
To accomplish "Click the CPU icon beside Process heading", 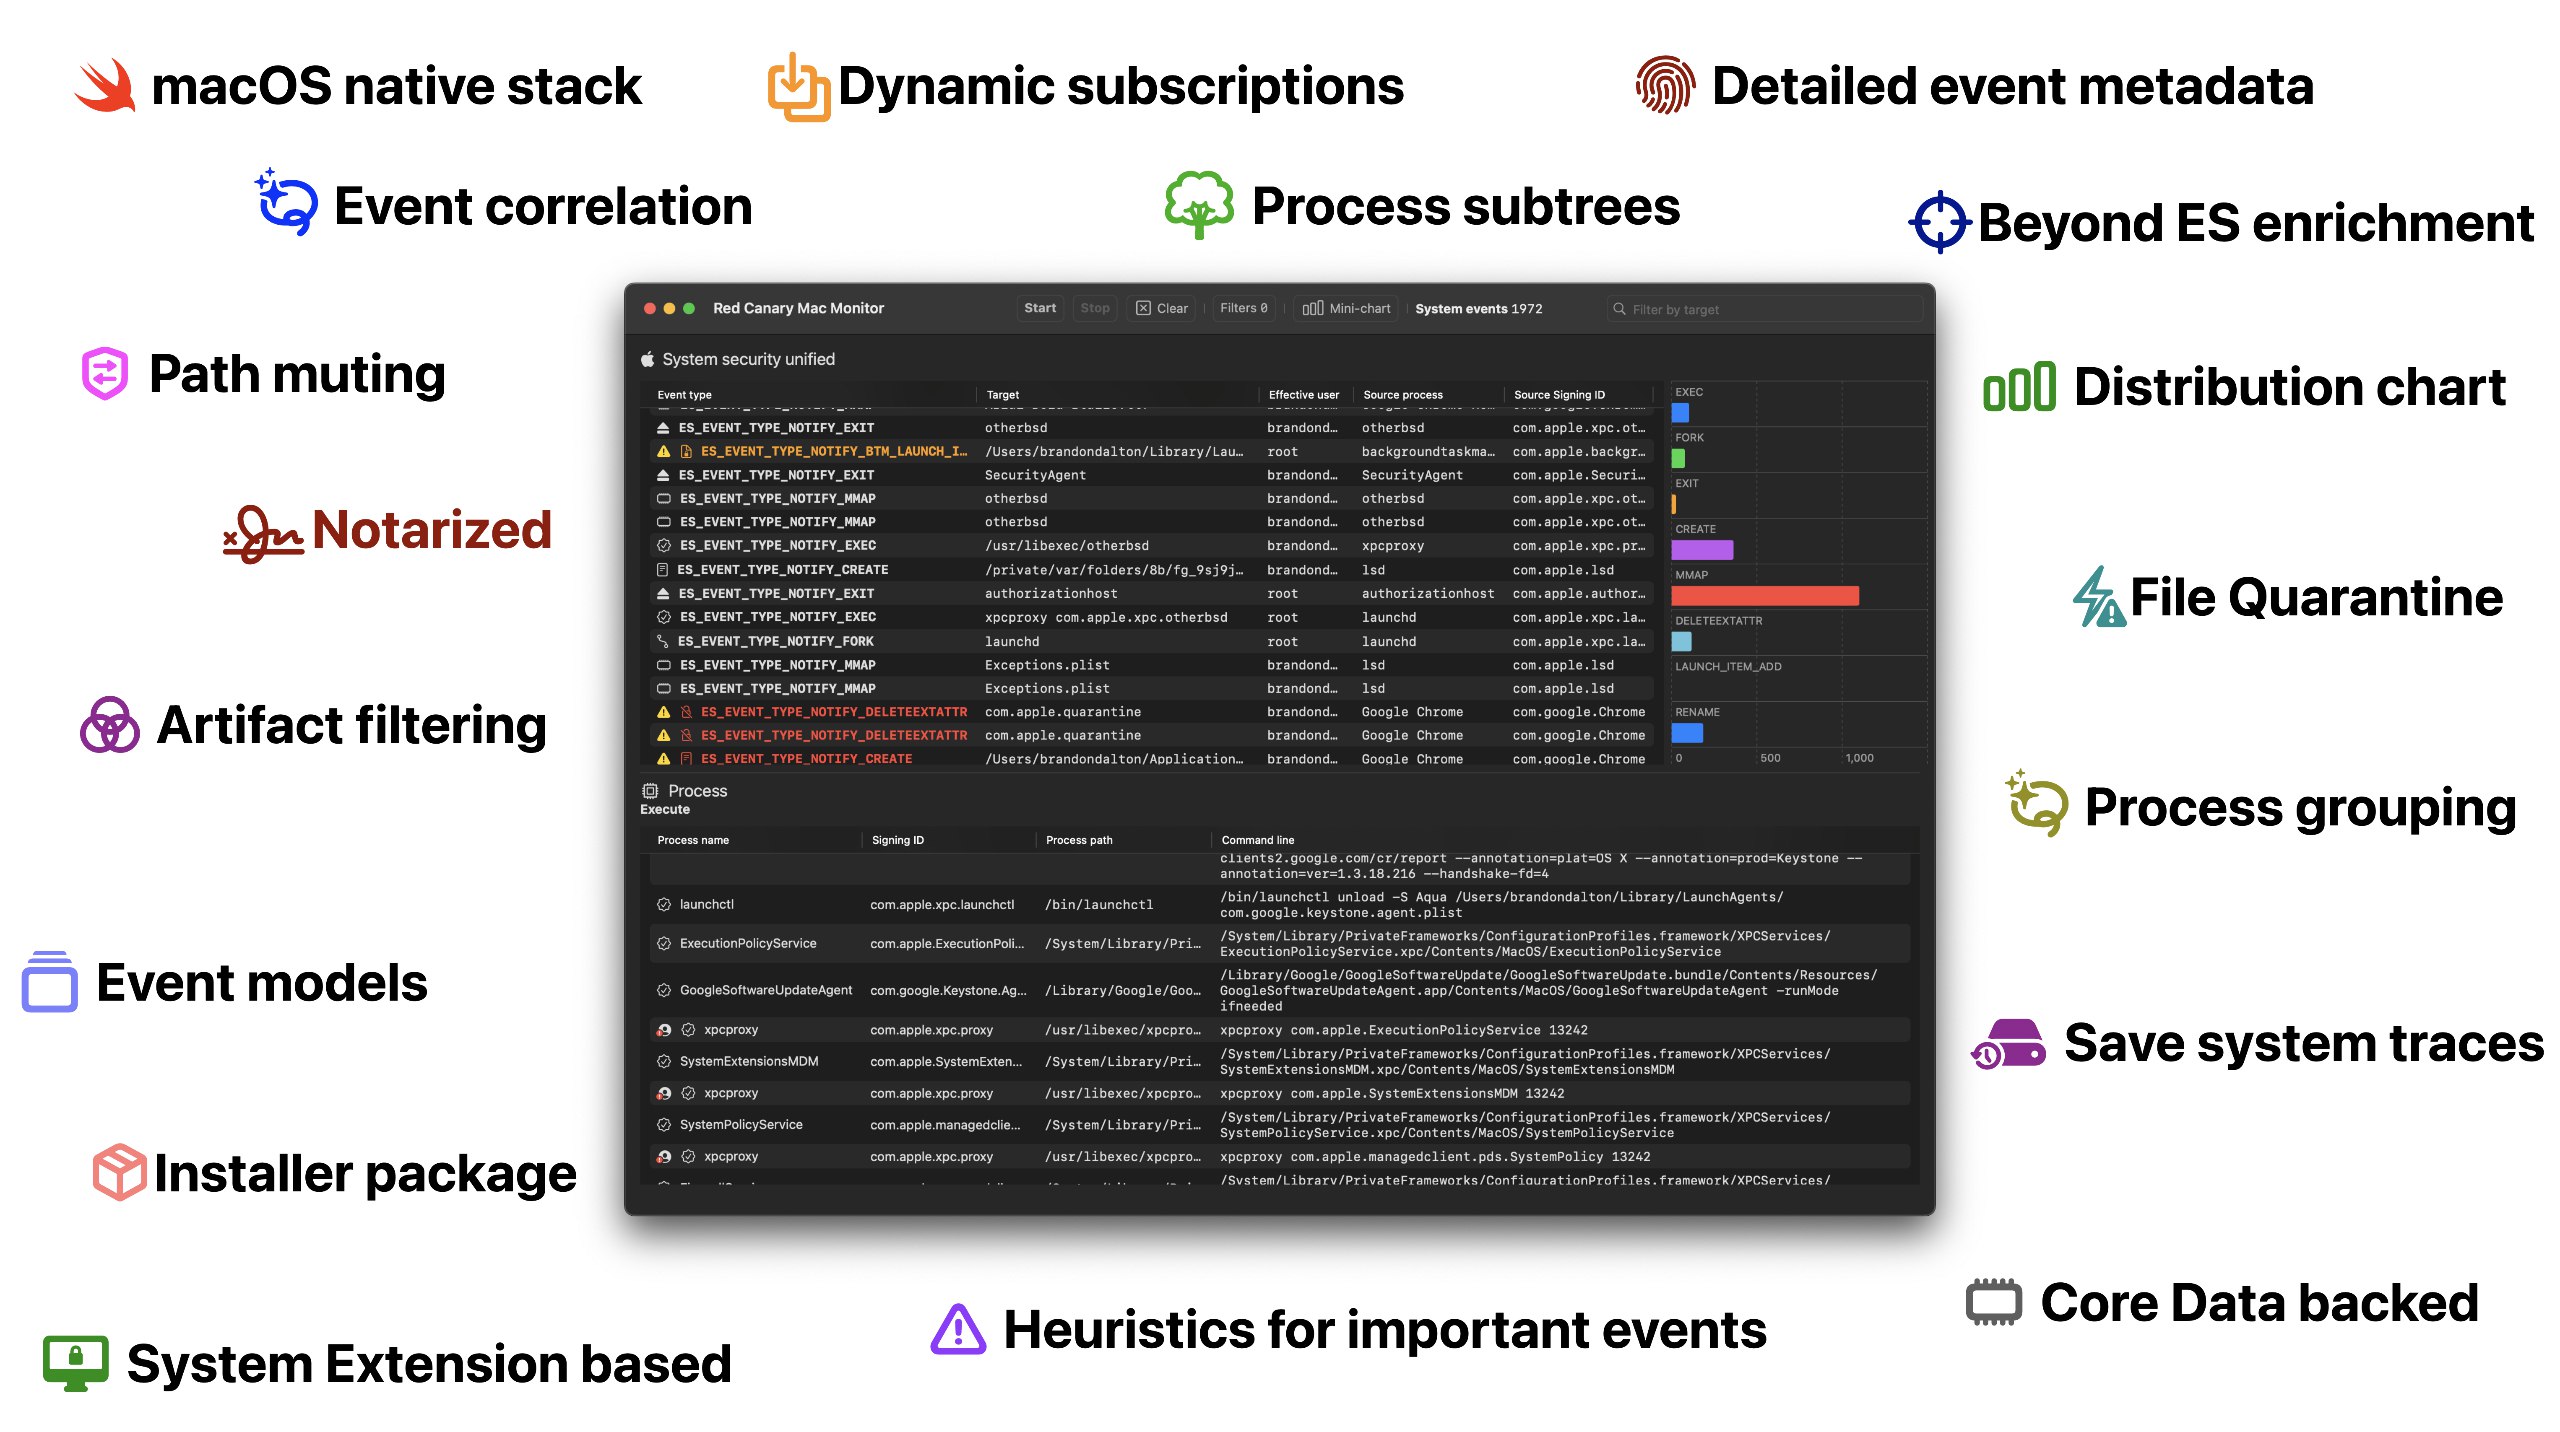I will [x=650, y=791].
